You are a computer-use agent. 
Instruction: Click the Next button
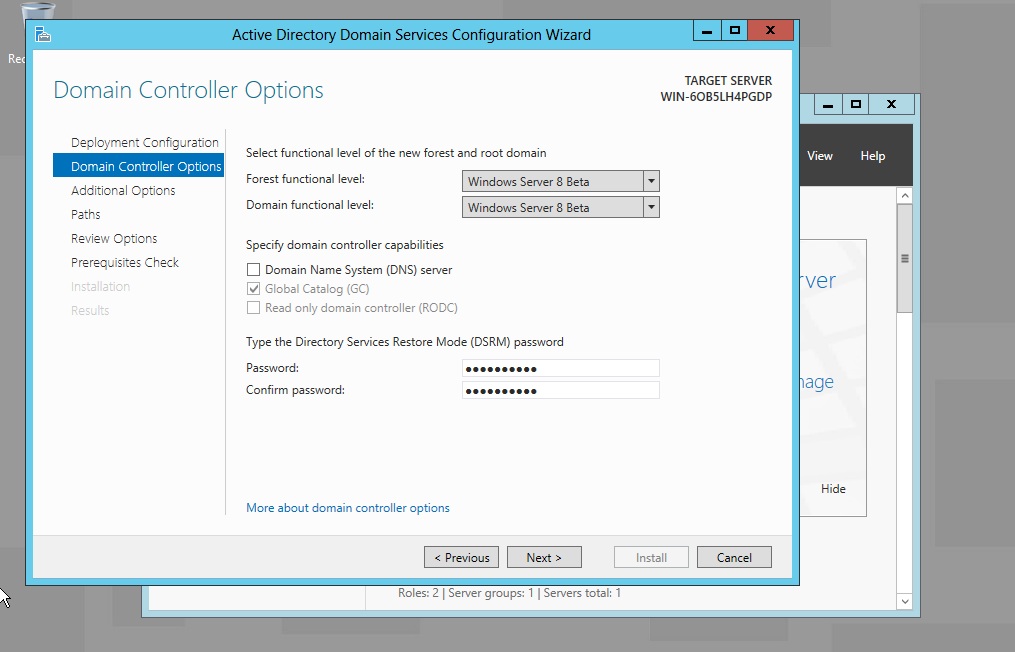click(x=544, y=557)
